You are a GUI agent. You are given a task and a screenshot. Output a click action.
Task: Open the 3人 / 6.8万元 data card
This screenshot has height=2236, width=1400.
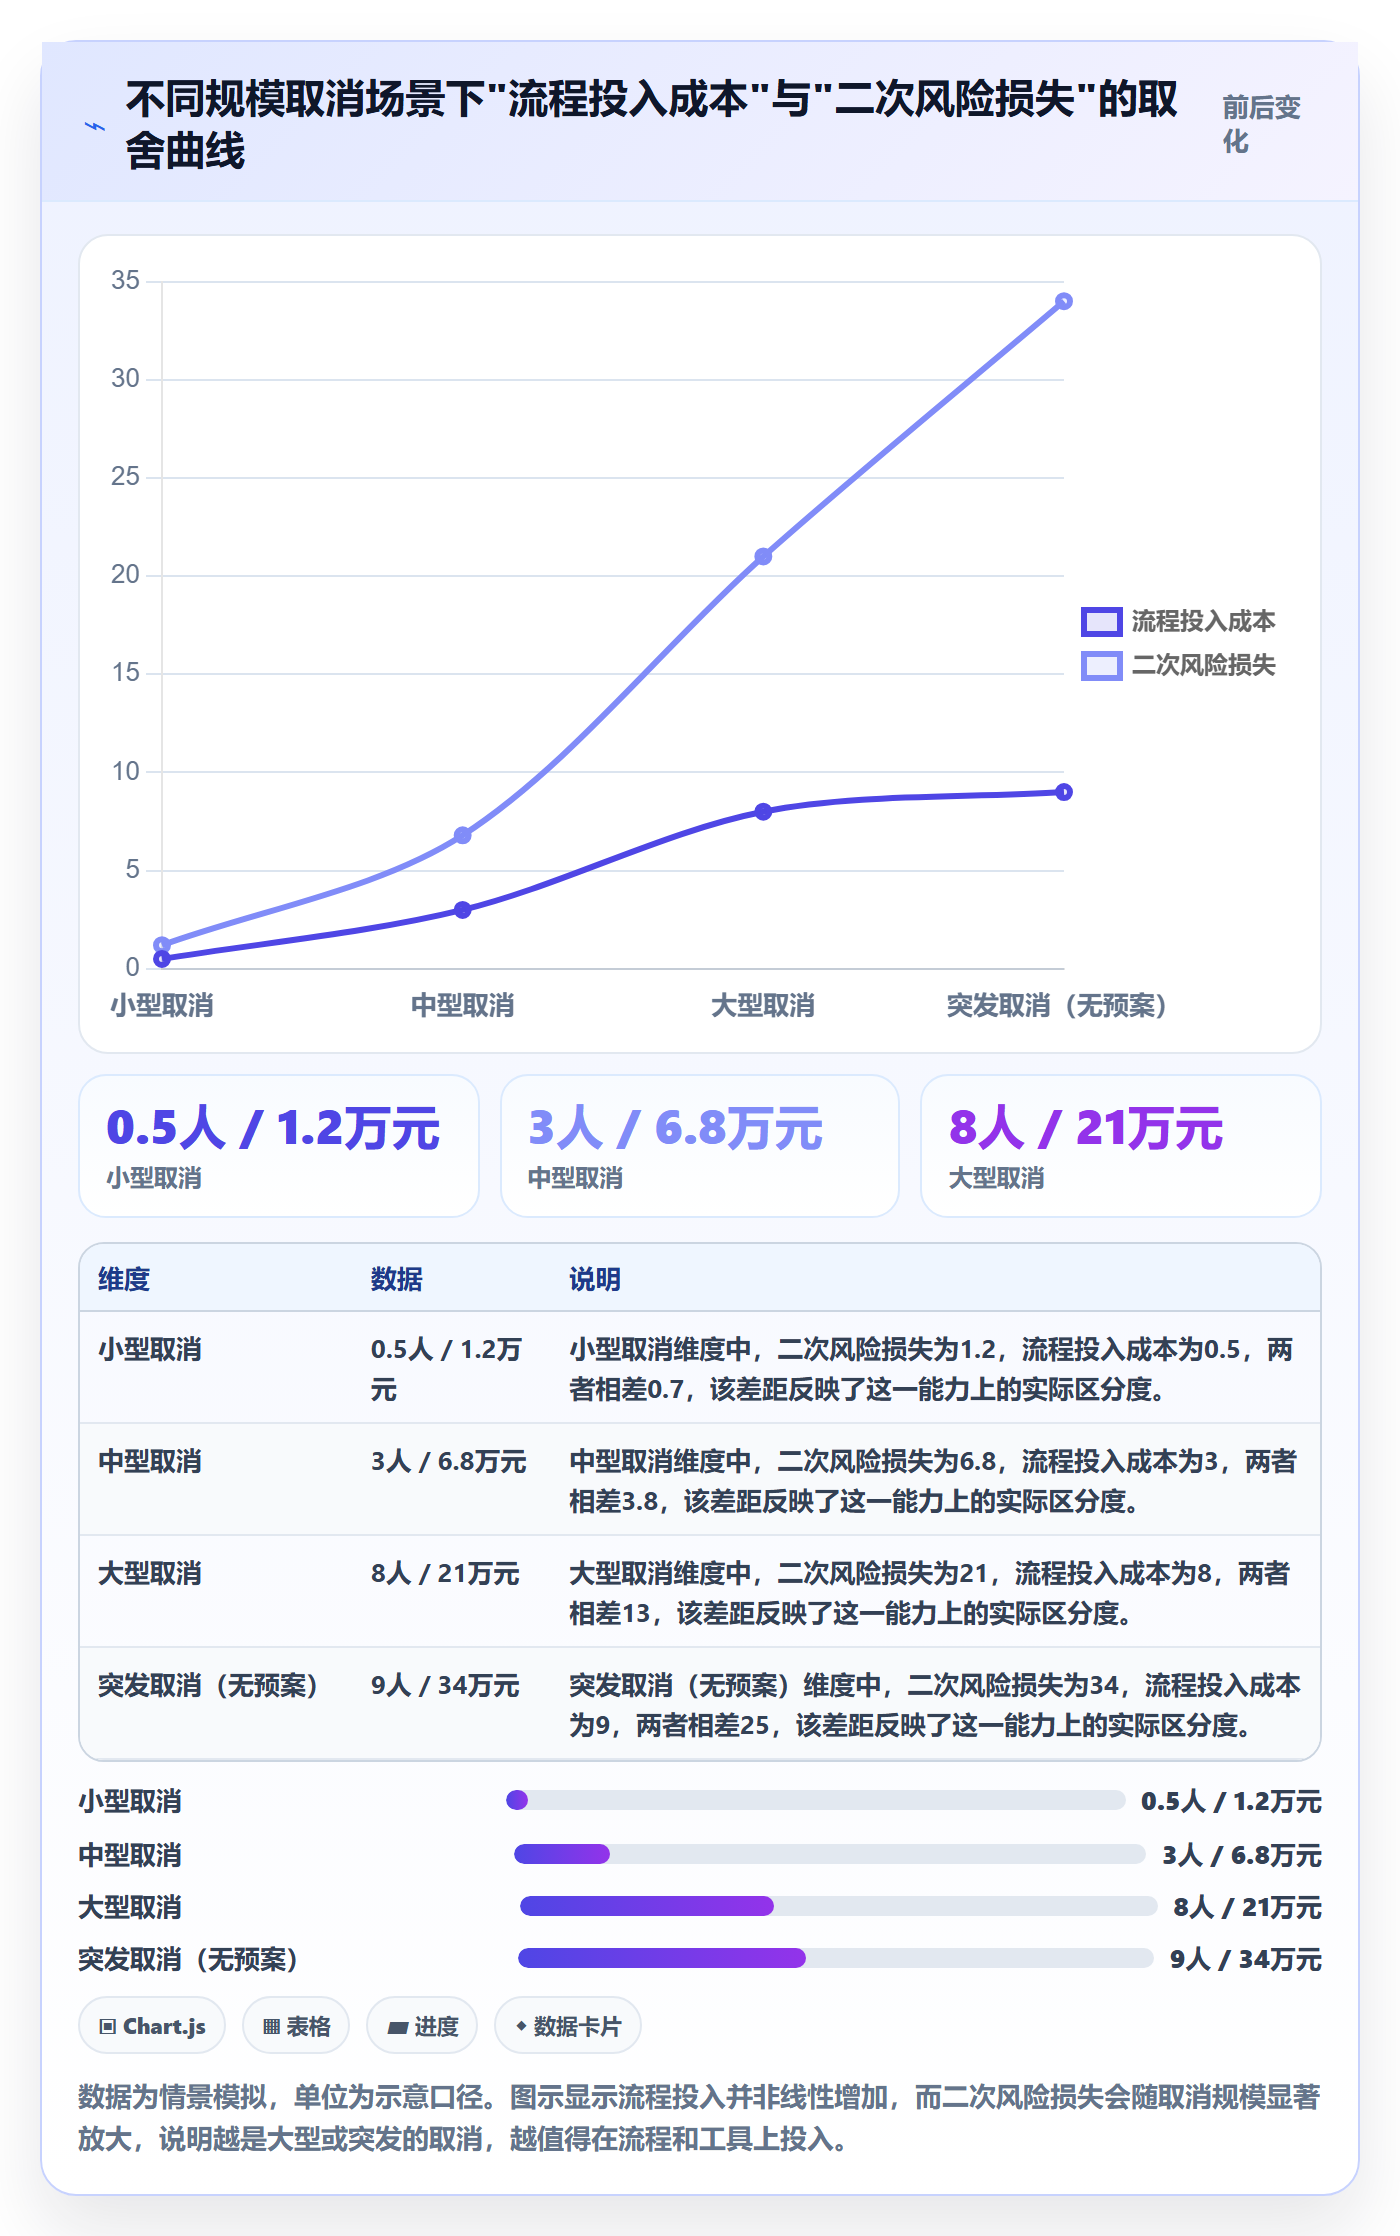700,1146
